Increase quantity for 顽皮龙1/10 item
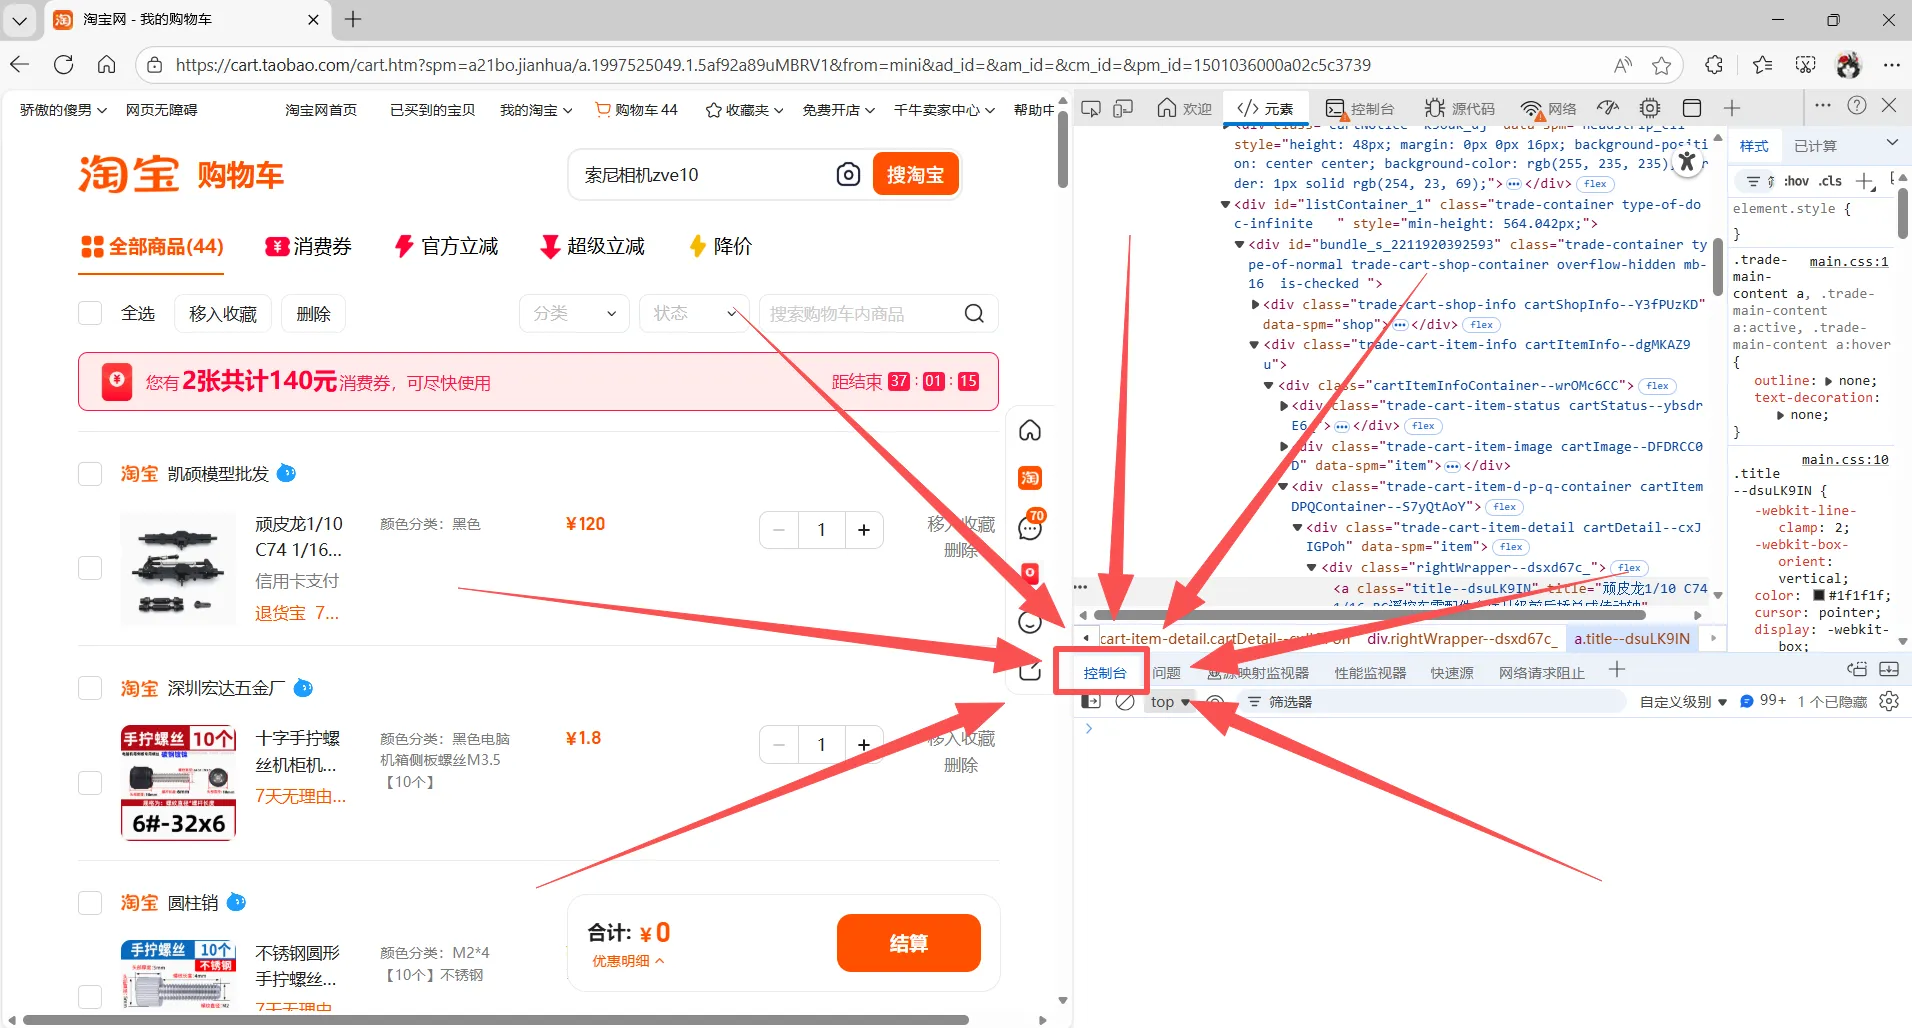 (864, 530)
